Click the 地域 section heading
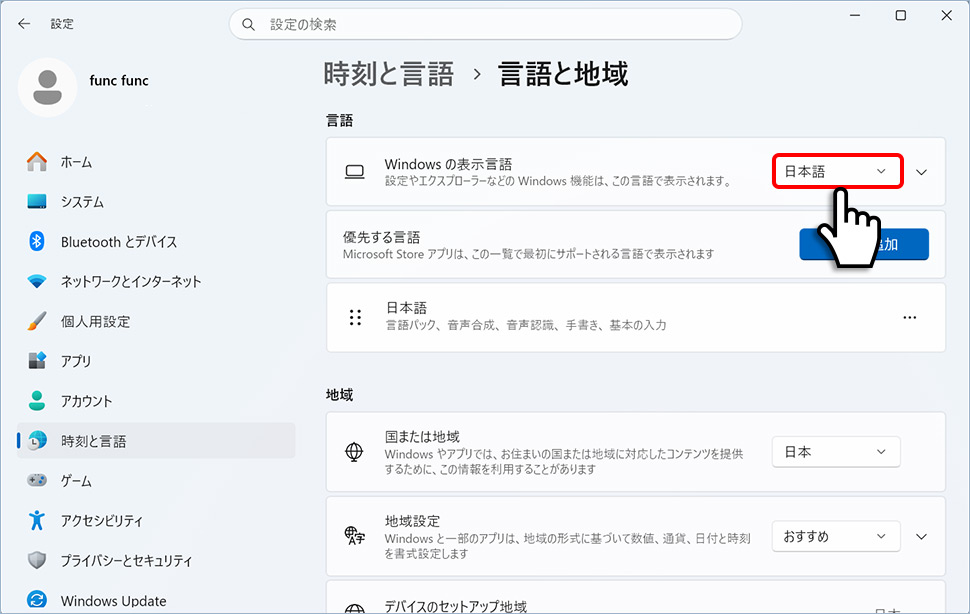 click(x=340, y=394)
